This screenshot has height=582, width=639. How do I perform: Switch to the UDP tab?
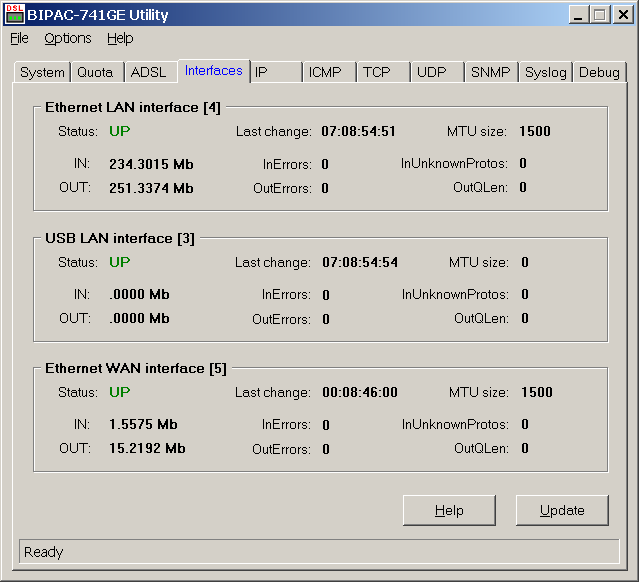tap(437, 72)
